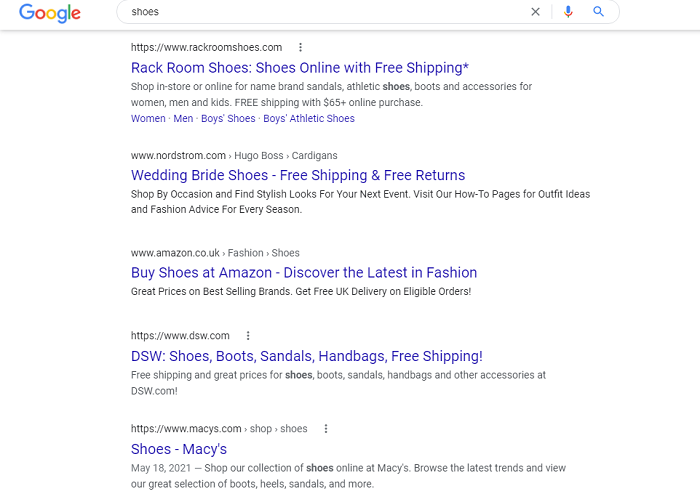Image resolution: width=700 pixels, height=494 pixels.
Task: Open the 'Men' sitelink
Action: pyautogui.click(x=183, y=118)
